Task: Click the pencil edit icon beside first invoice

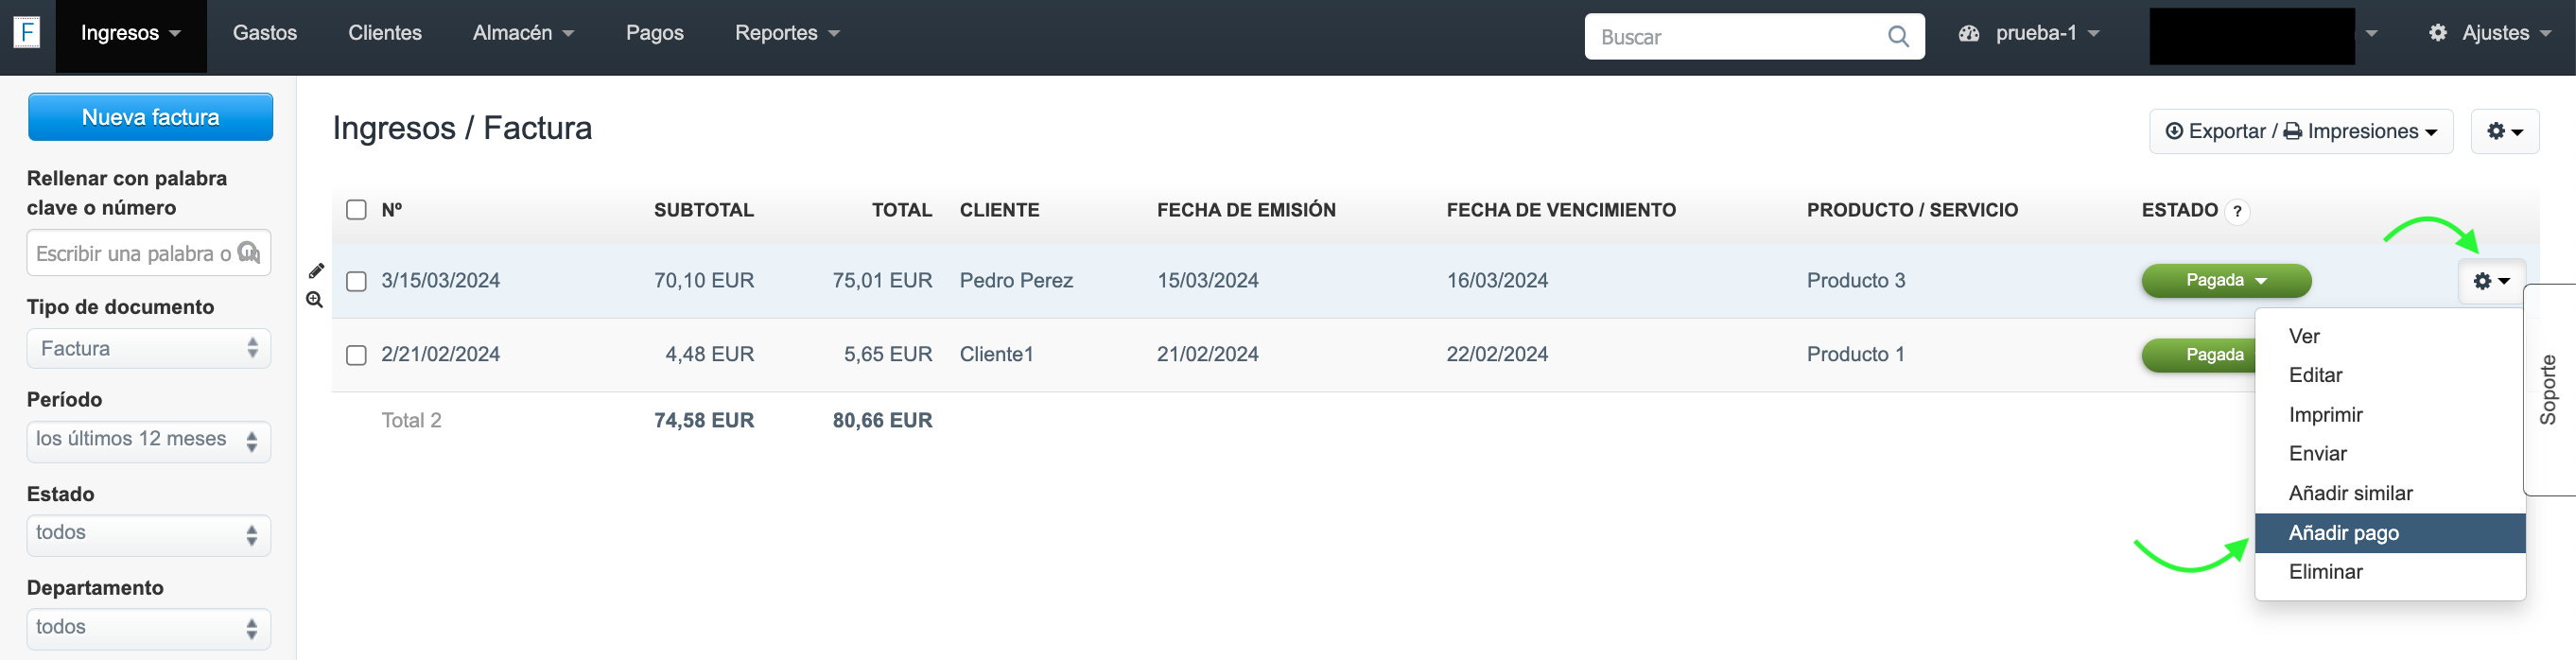Action: [x=316, y=270]
